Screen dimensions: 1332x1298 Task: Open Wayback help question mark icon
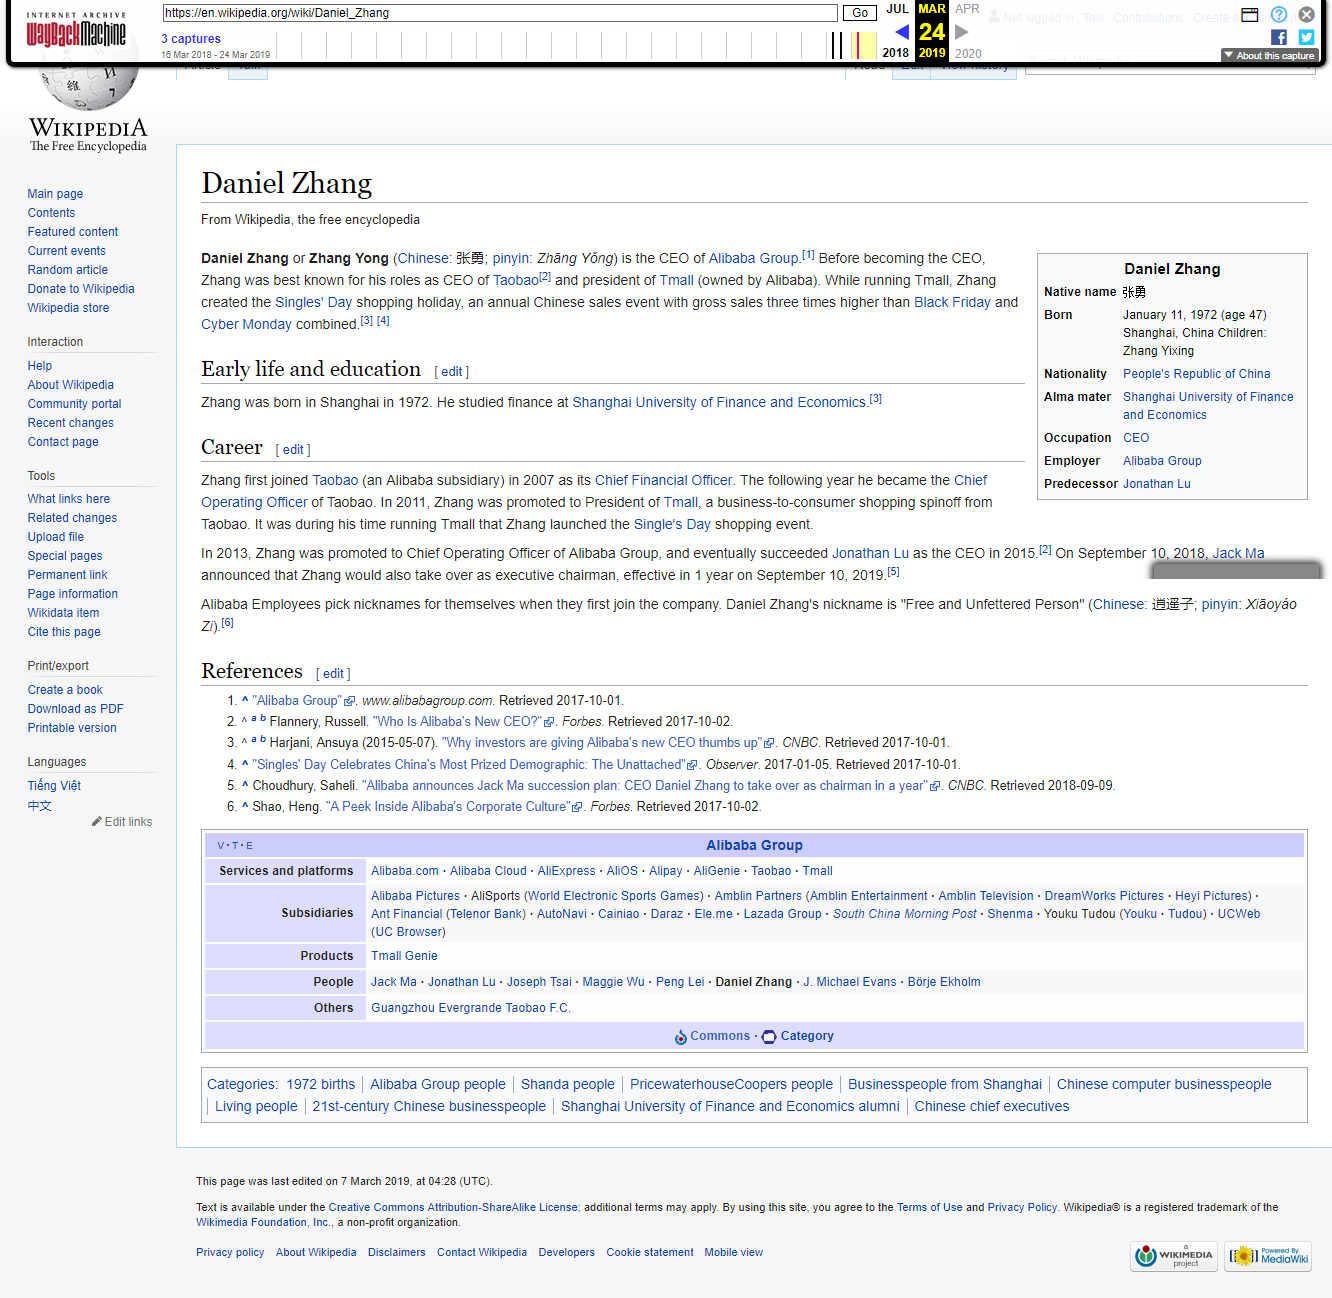1279,14
